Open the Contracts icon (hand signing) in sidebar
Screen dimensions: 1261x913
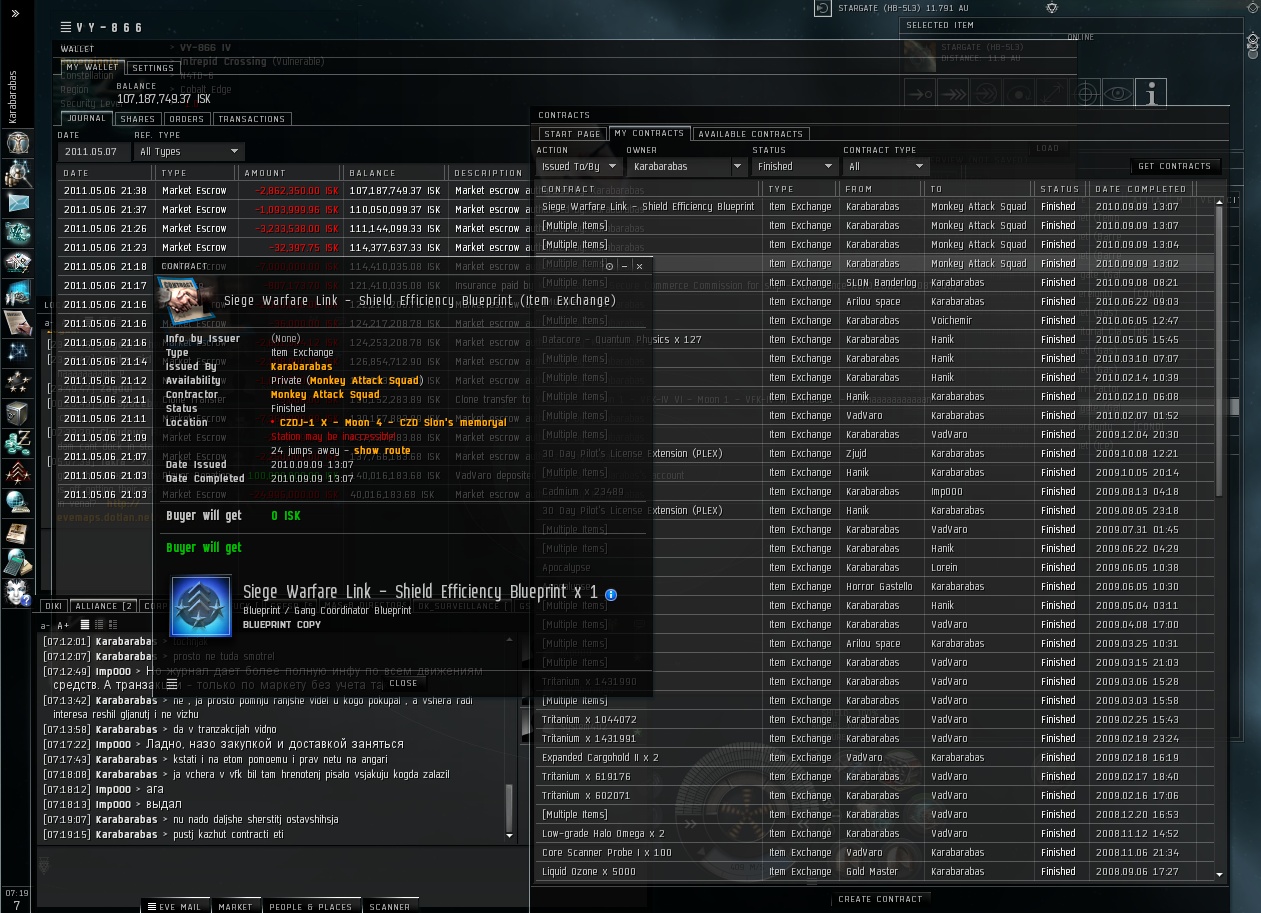[17, 323]
